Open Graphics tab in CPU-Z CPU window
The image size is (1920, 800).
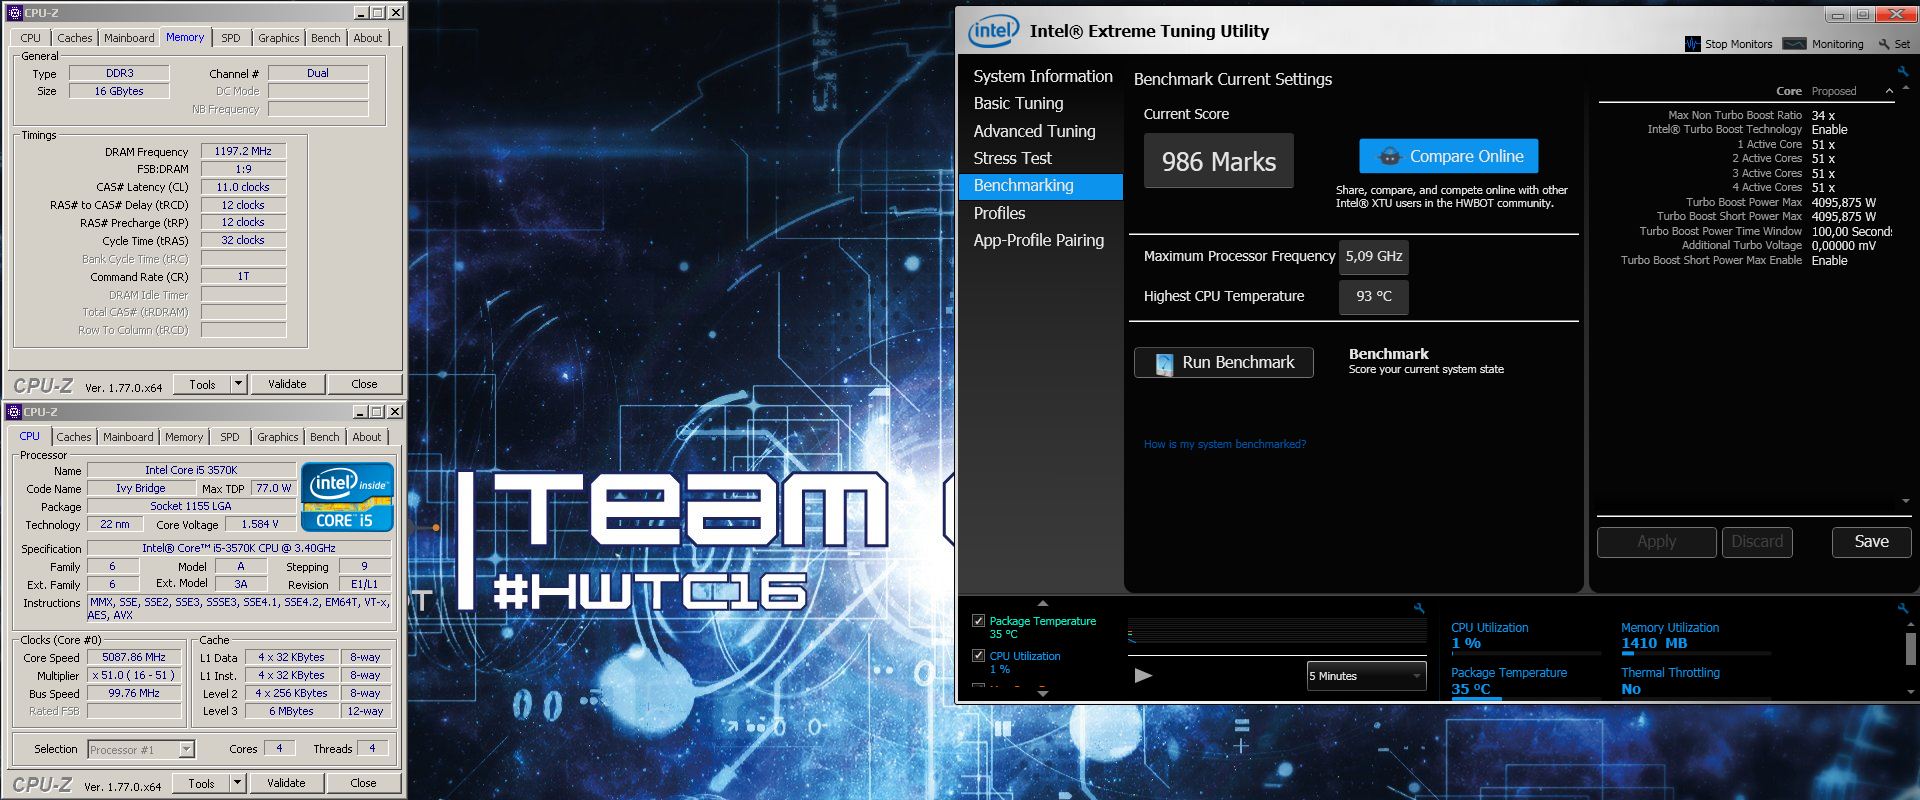coord(278,437)
